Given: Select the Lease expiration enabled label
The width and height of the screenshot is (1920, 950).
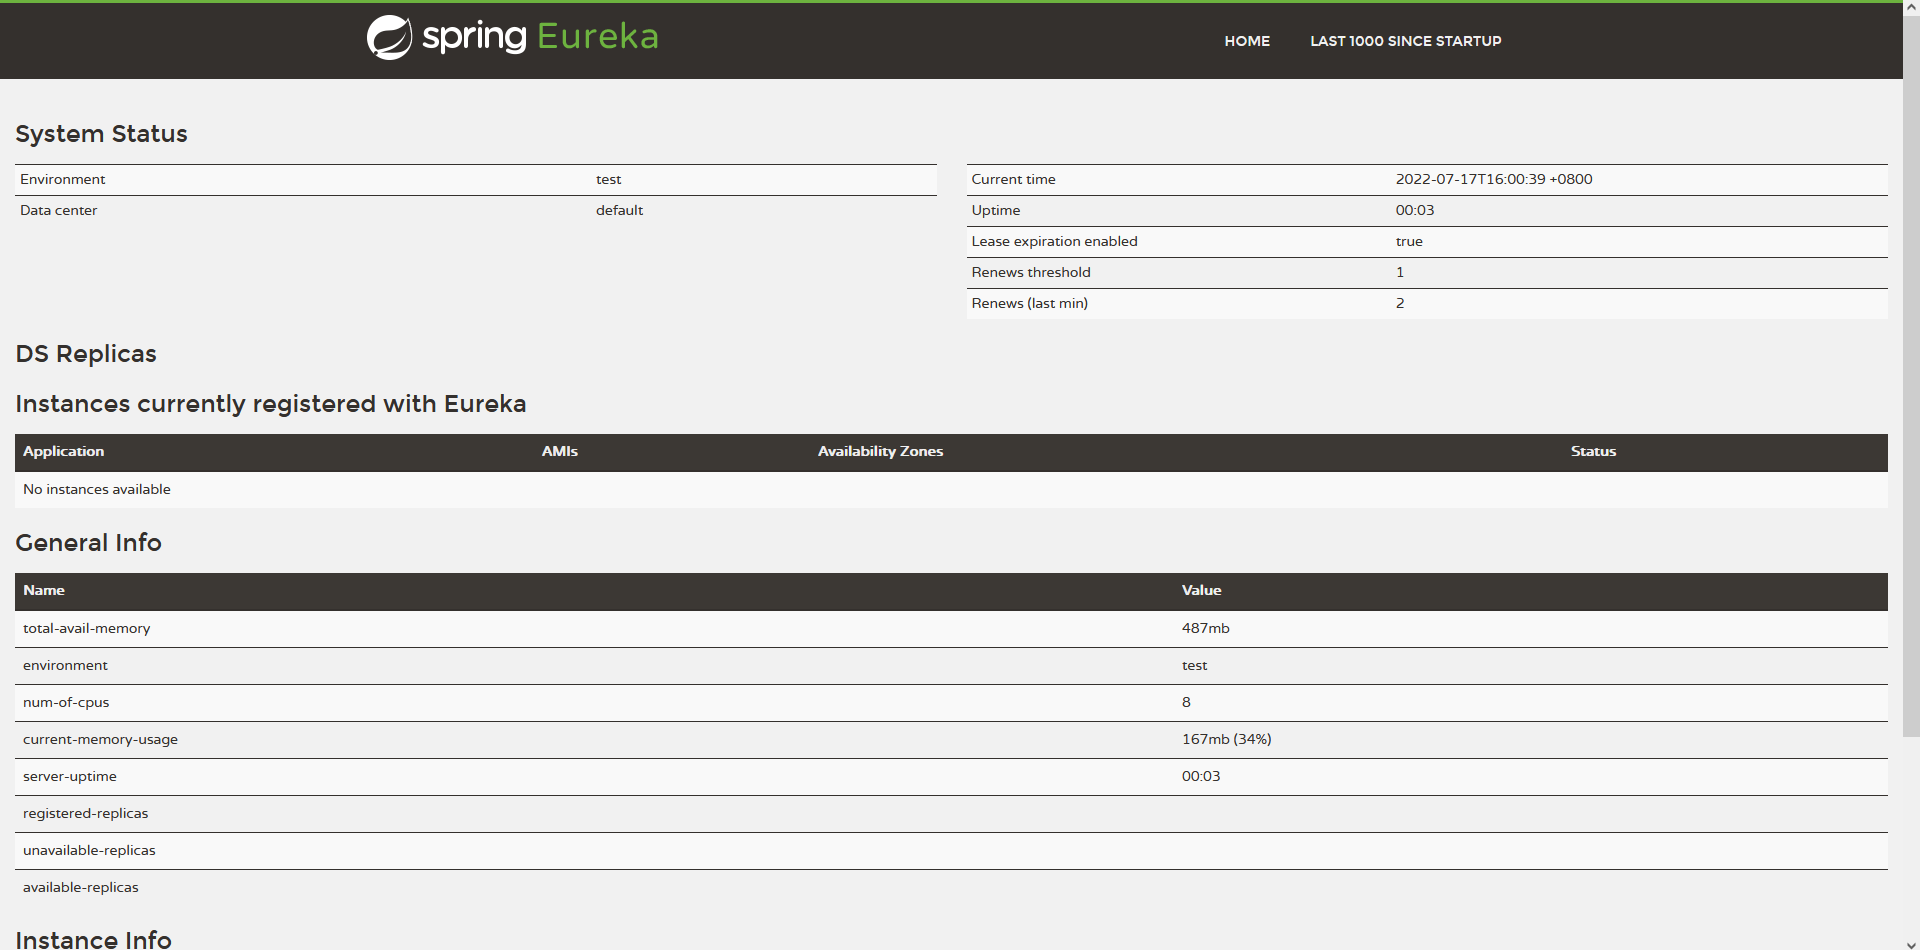Looking at the screenshot, I should [1054, 242].
